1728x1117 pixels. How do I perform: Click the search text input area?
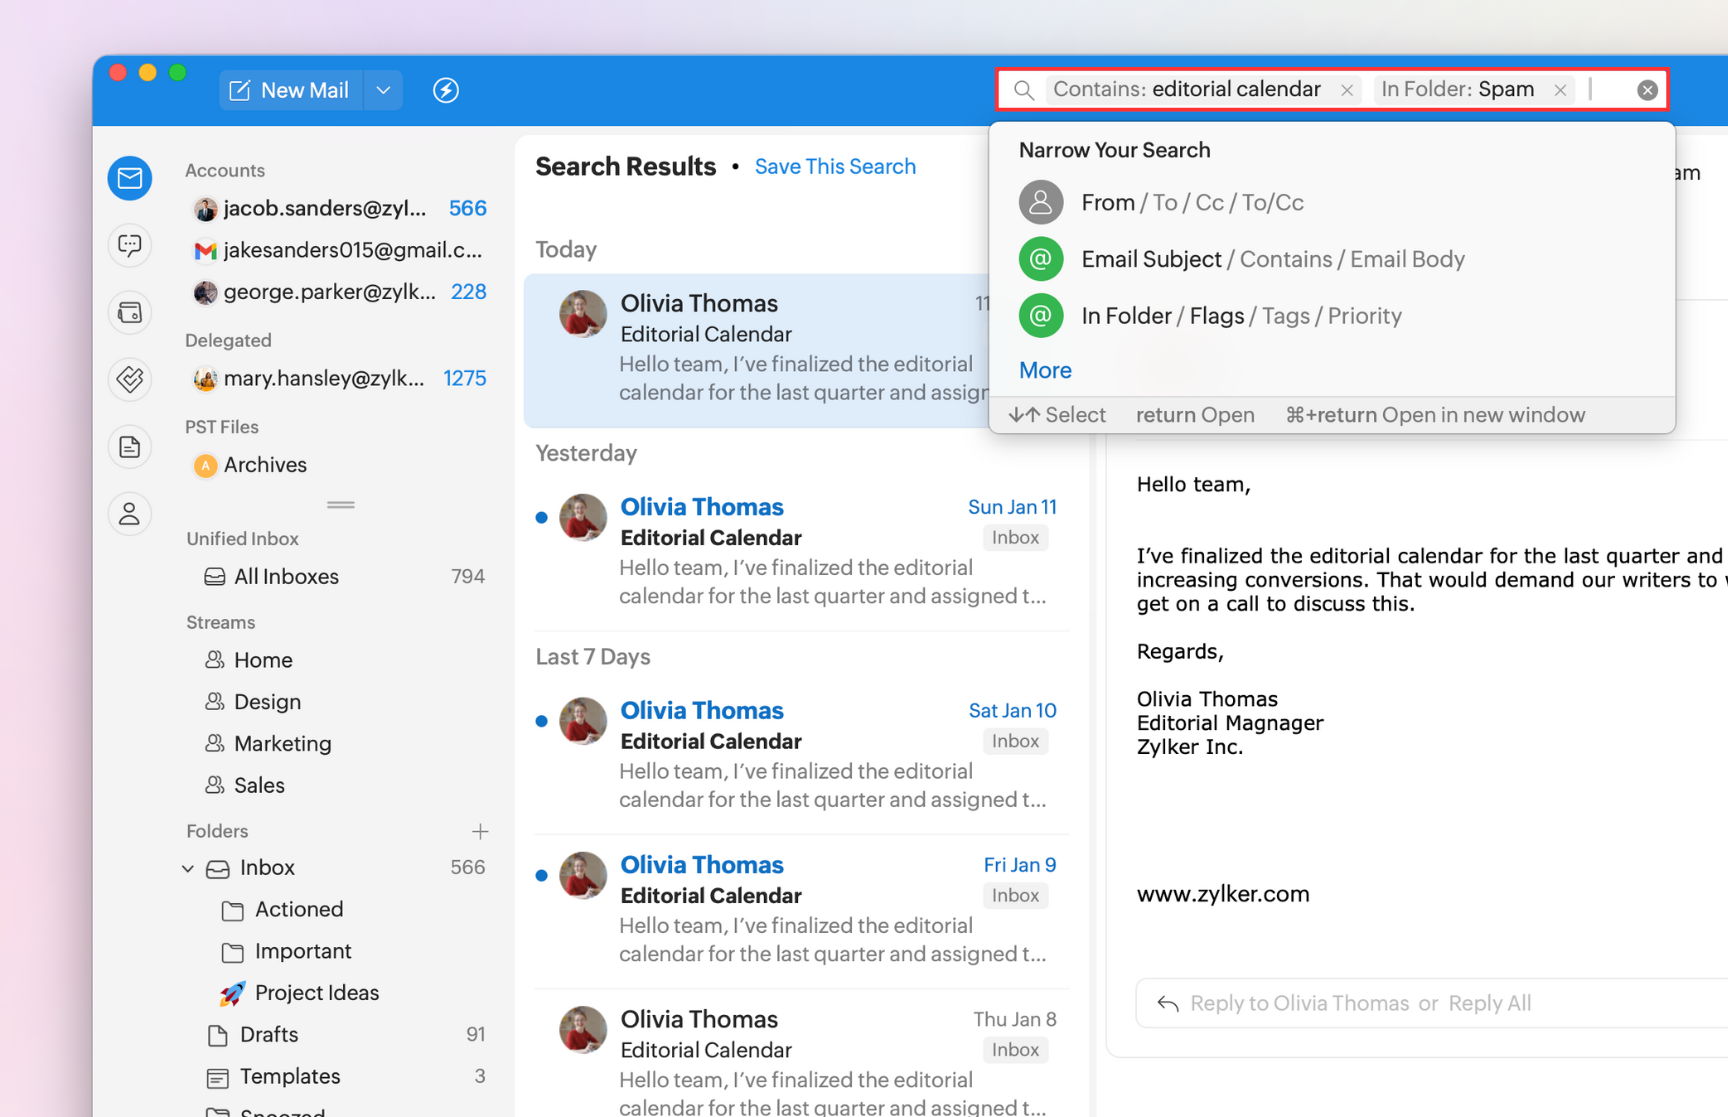(x=1608, y=90)
